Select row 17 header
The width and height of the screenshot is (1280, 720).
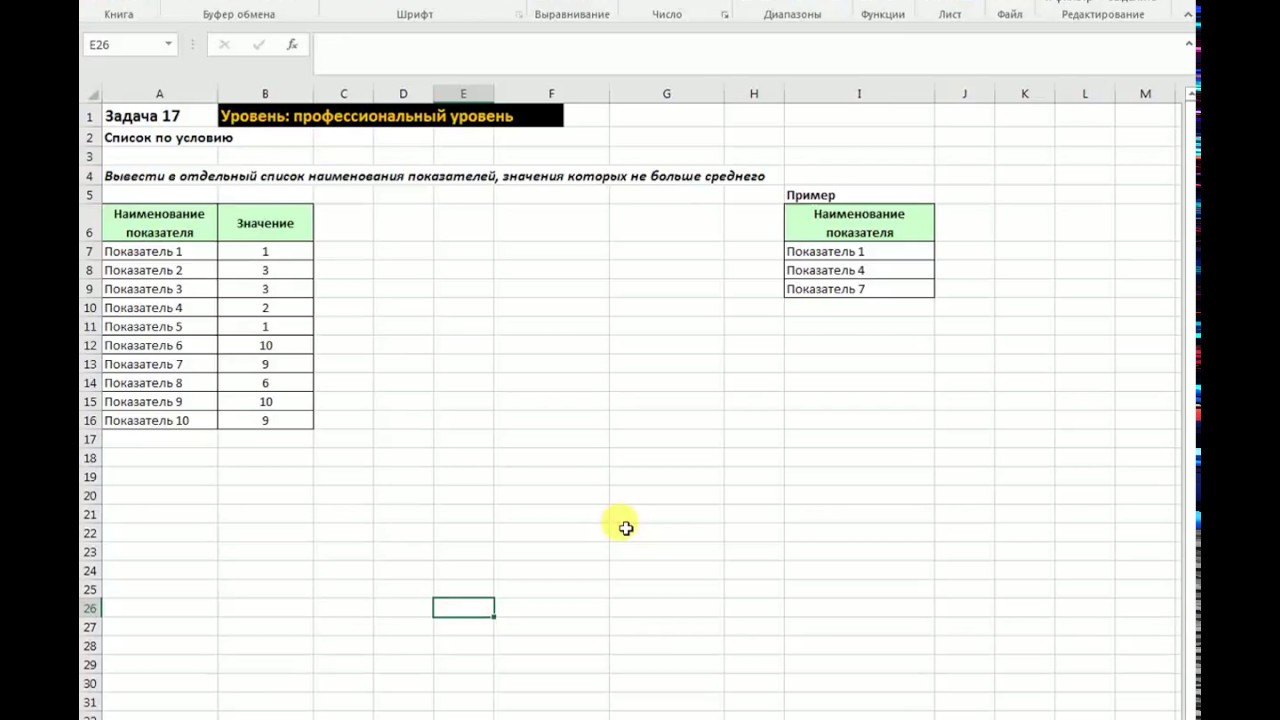pos(90,439)
